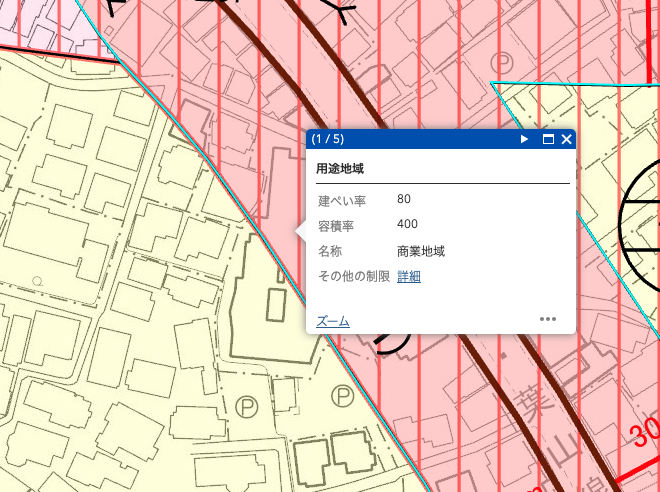Open the 詳細 link for other restrictions

click(x=409, y=277)
